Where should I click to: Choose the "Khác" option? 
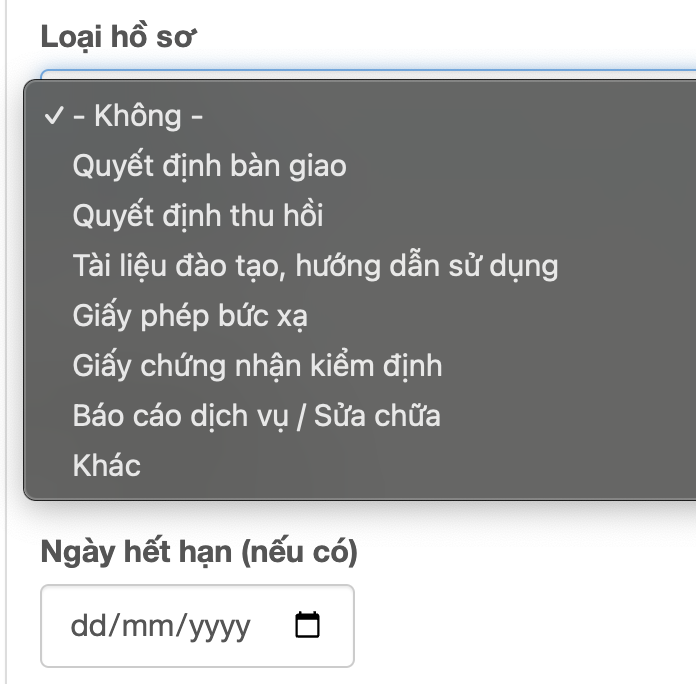(107, 465)
